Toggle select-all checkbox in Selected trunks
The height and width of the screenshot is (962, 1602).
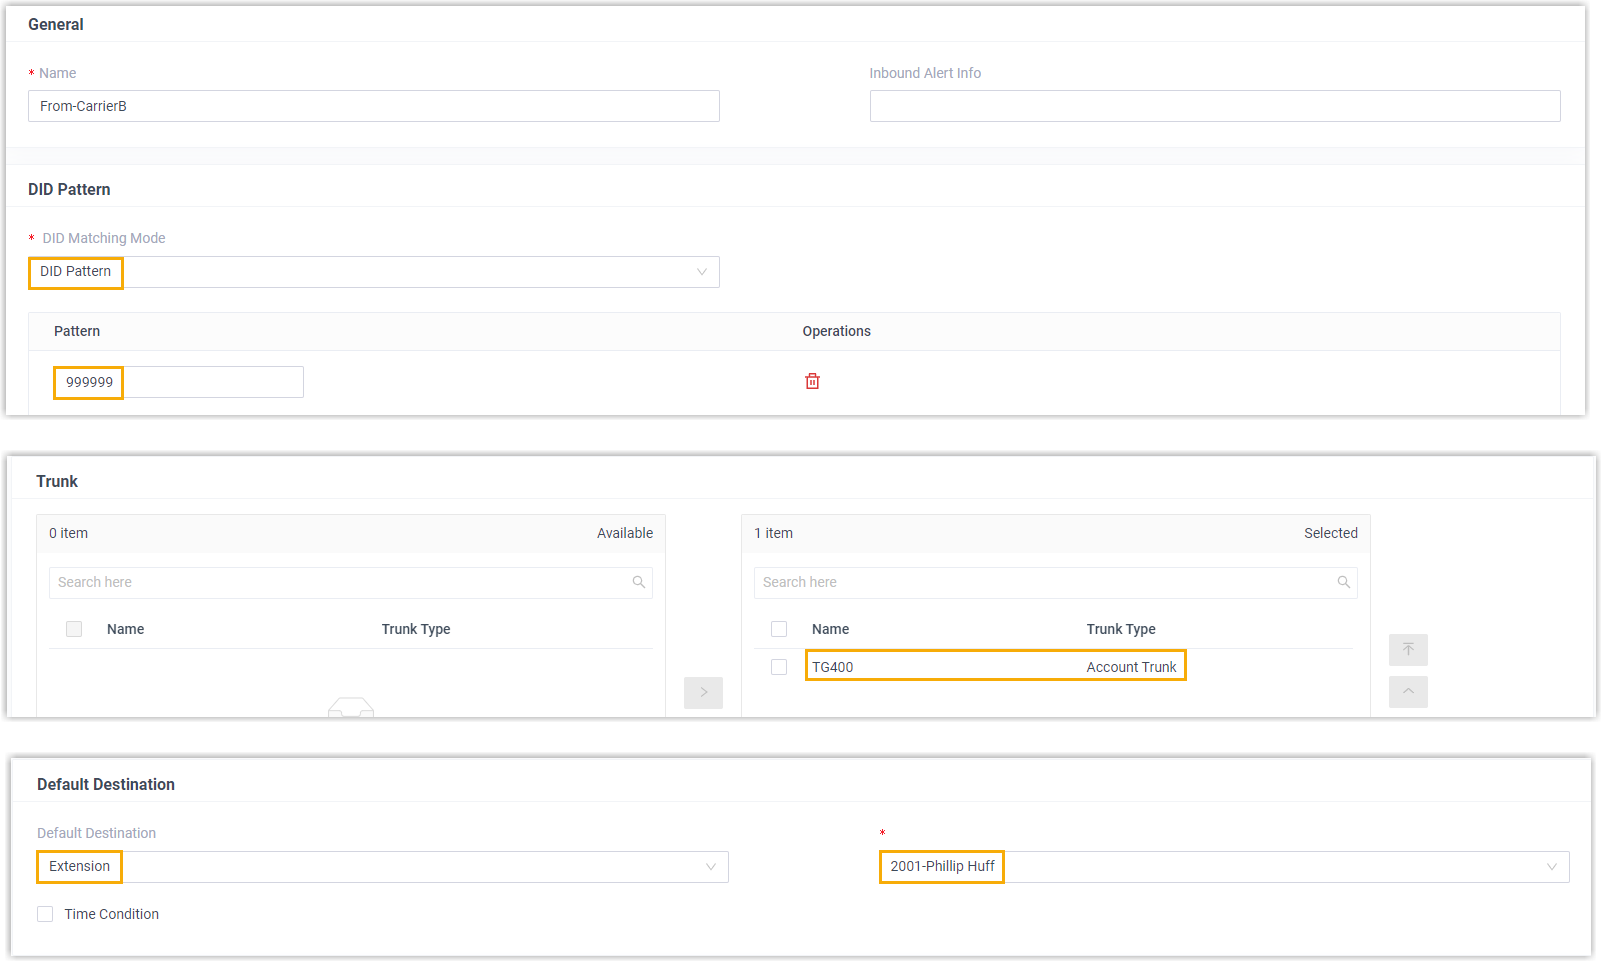tap(779, 629)
